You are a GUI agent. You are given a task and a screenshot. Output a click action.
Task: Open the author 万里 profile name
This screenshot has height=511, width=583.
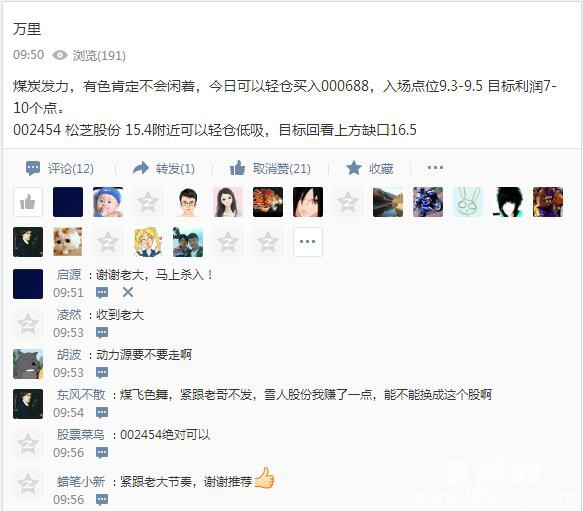[x=27, y=29]
